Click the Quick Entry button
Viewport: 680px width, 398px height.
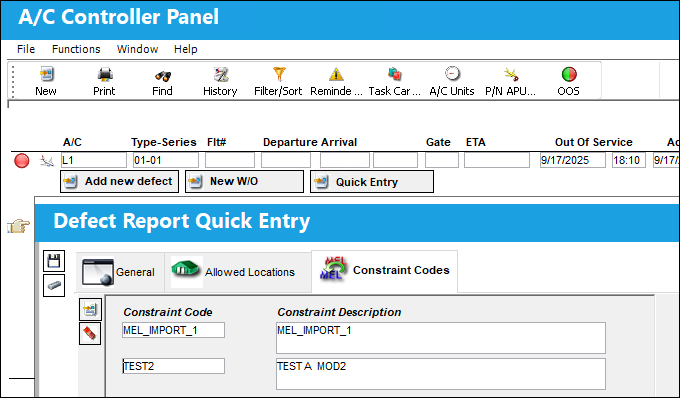click(372, 182)
